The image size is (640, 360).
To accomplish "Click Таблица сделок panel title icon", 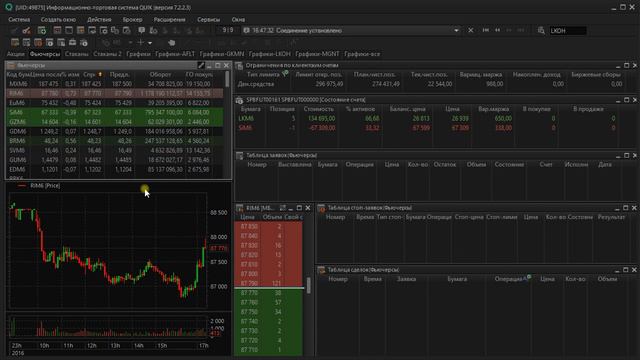I will (321, 270).
